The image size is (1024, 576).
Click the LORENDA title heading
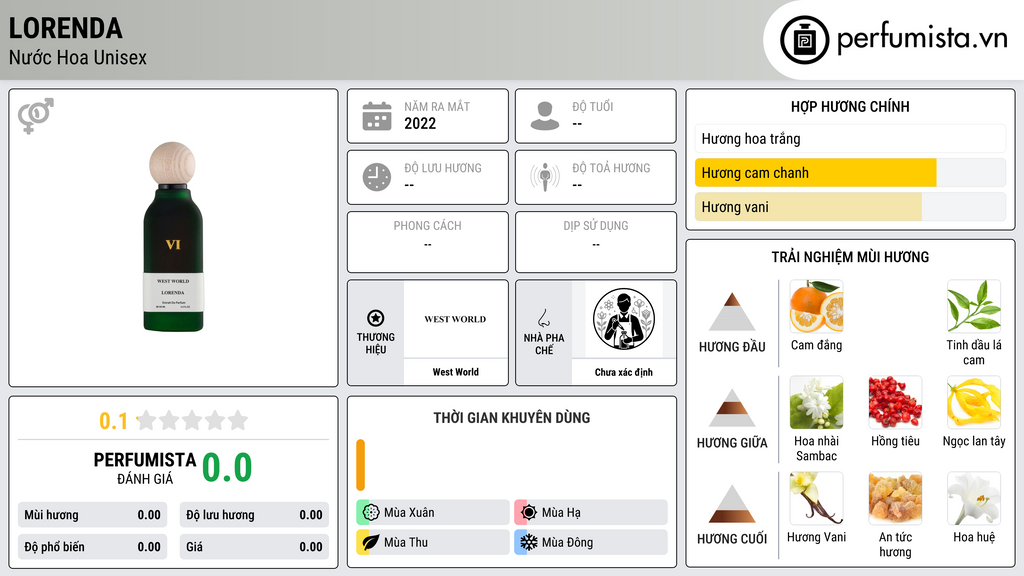tap(65, 28)
